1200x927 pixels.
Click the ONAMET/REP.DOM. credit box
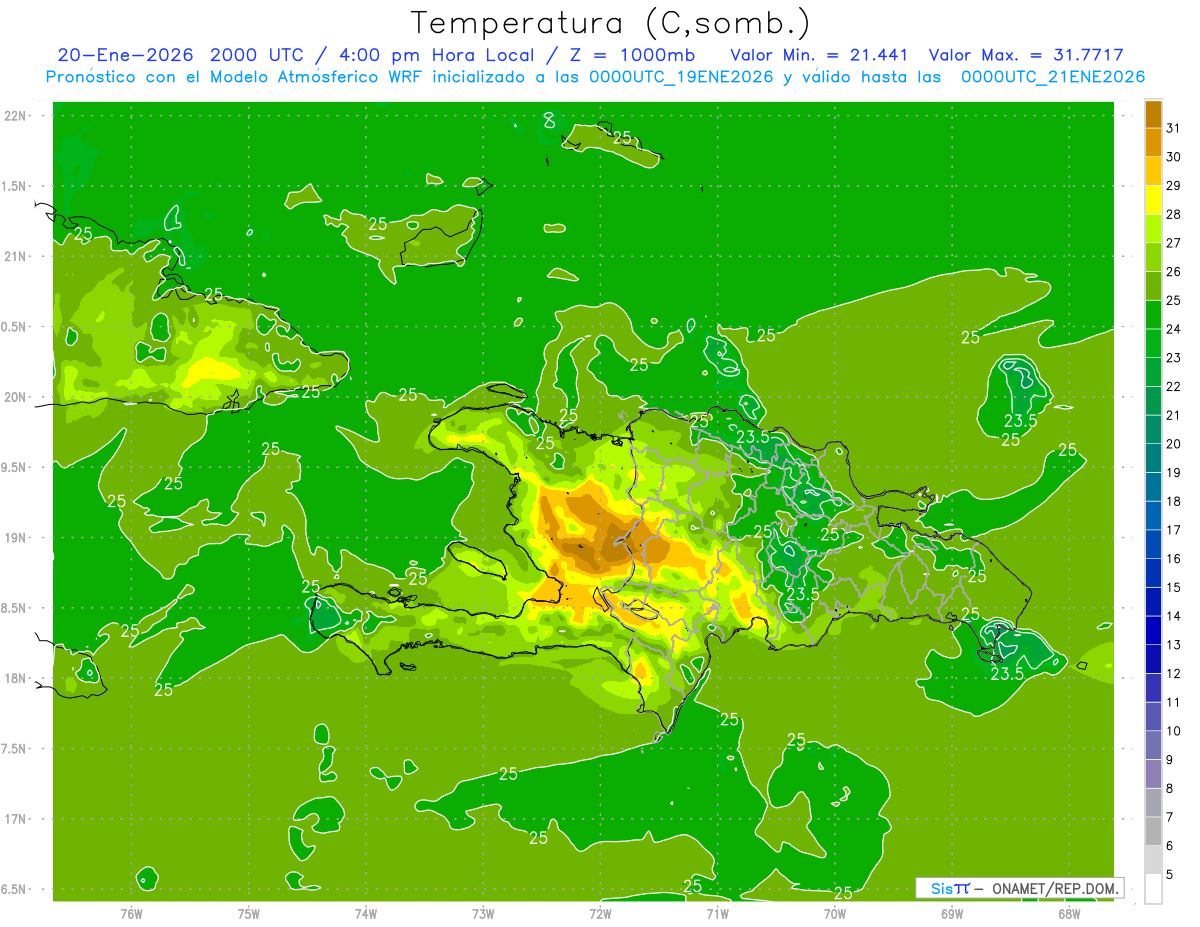1020,888
